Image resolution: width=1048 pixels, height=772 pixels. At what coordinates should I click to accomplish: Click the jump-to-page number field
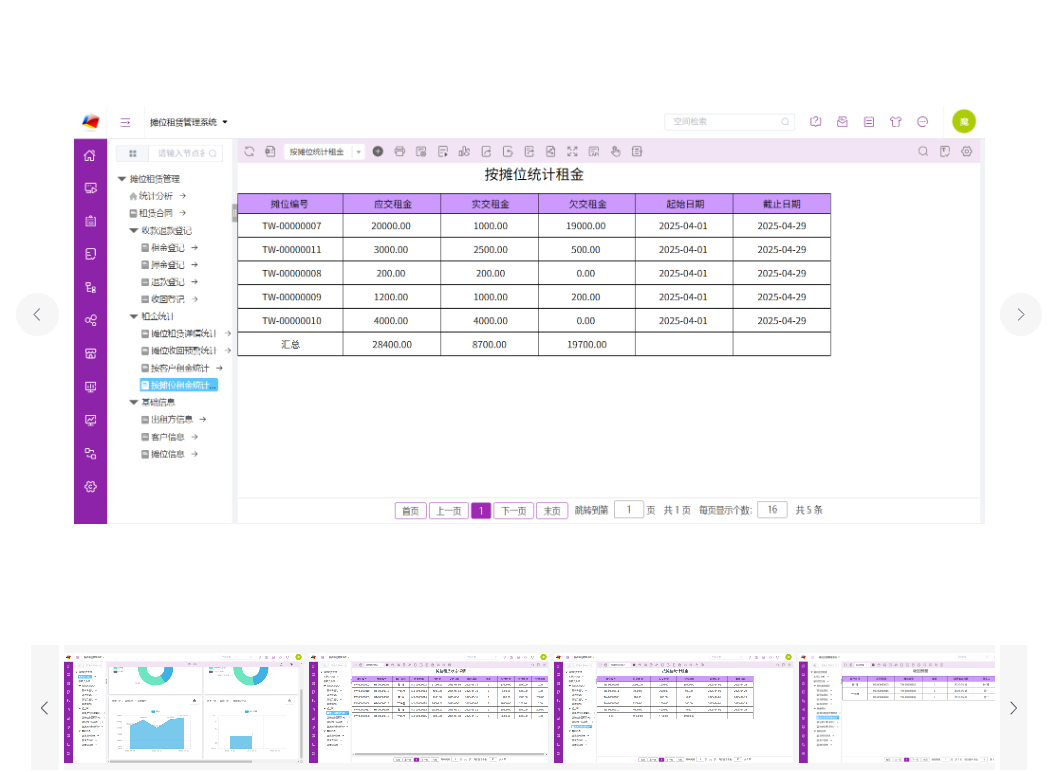click(628, 510)
